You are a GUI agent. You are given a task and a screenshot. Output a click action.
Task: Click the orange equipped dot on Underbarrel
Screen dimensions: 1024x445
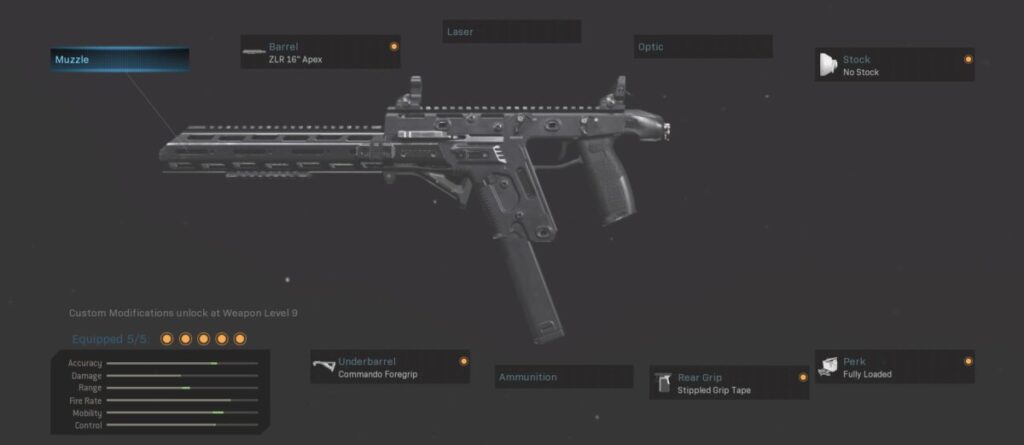point(464,361)
